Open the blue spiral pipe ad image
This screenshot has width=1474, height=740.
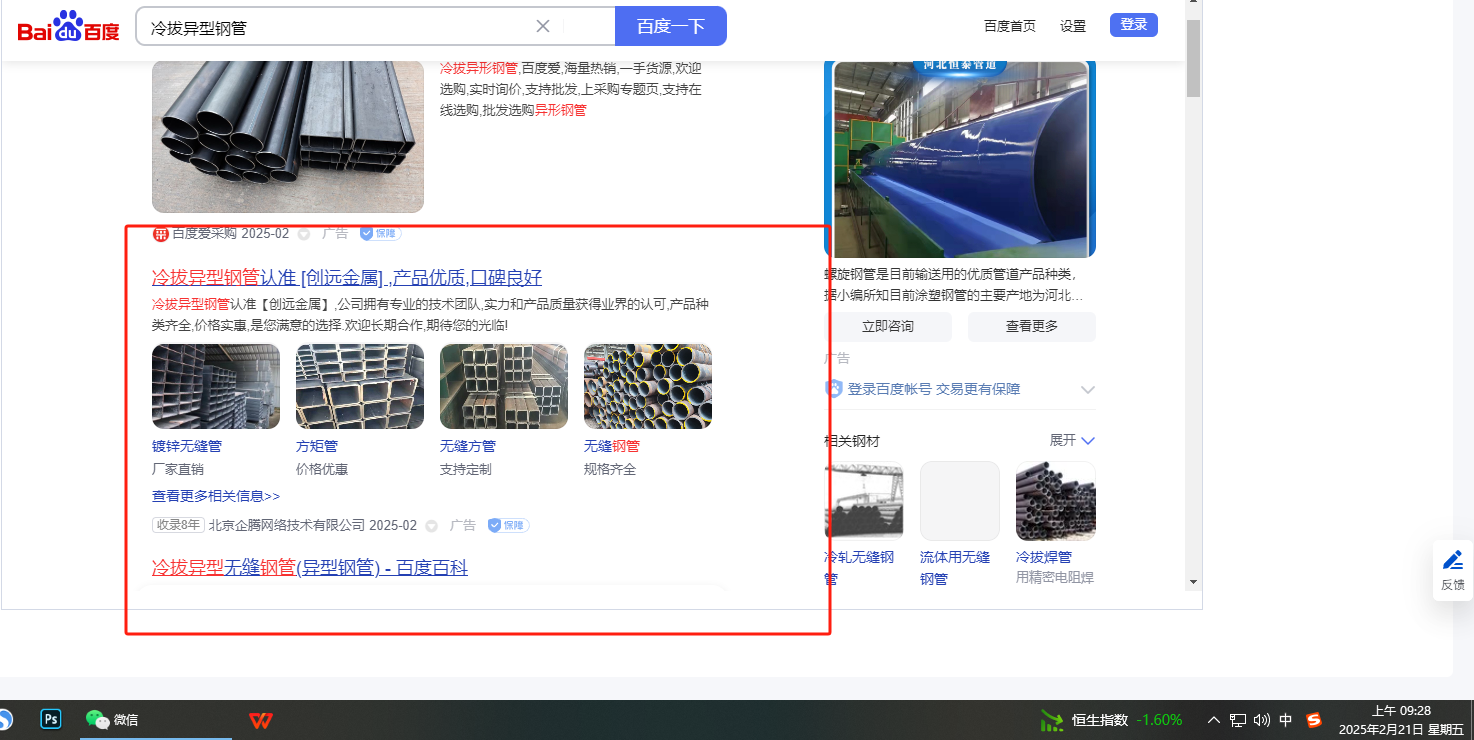[x=960, y=159]
